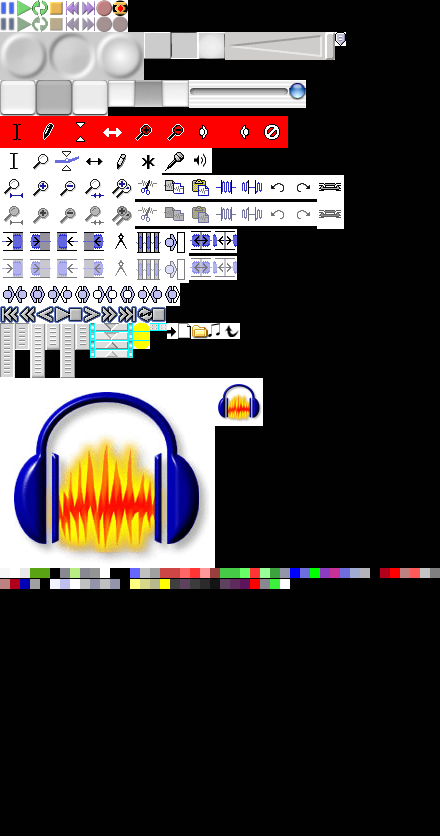This screenshot has width=440, height=836.
Task: Click the active Zoom In magnifier with plus
Action: coord(41,188)
